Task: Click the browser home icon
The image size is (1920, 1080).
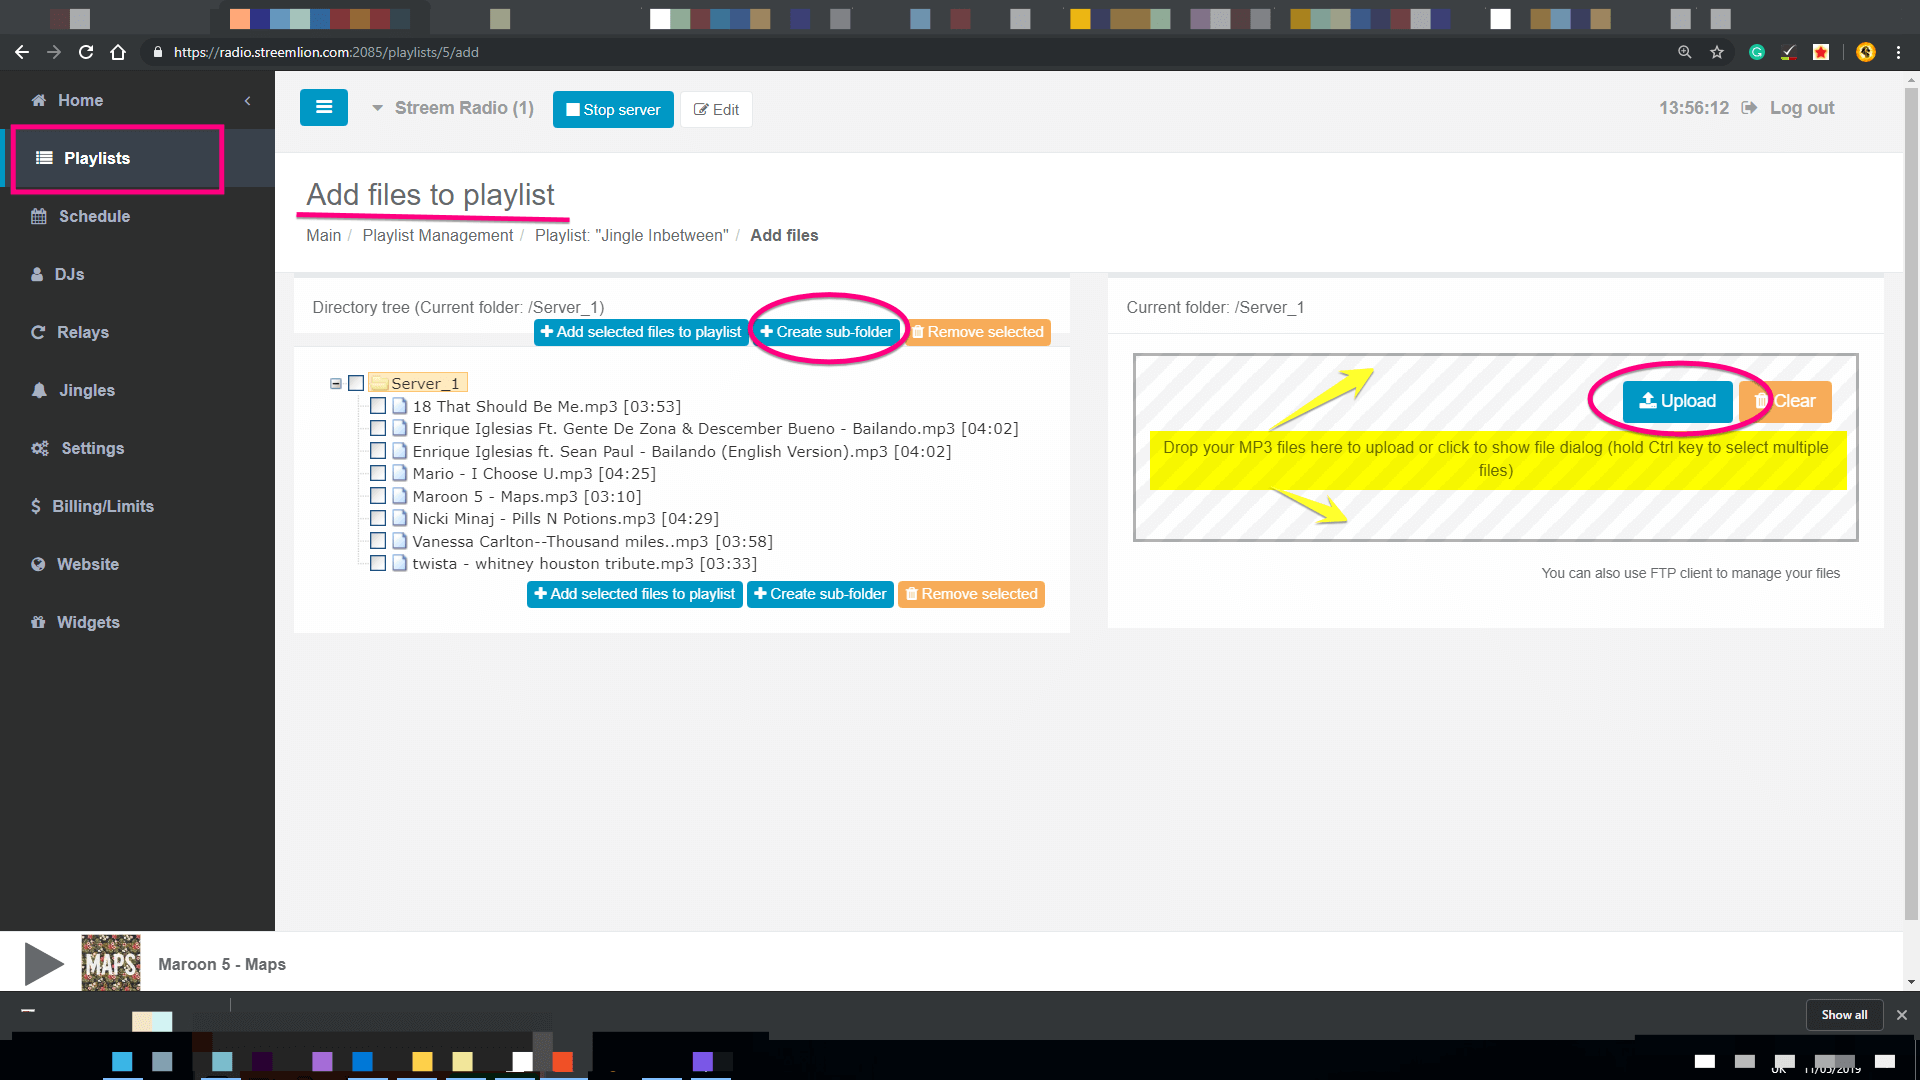Action: pyautogui.click(x=118, y=52)
